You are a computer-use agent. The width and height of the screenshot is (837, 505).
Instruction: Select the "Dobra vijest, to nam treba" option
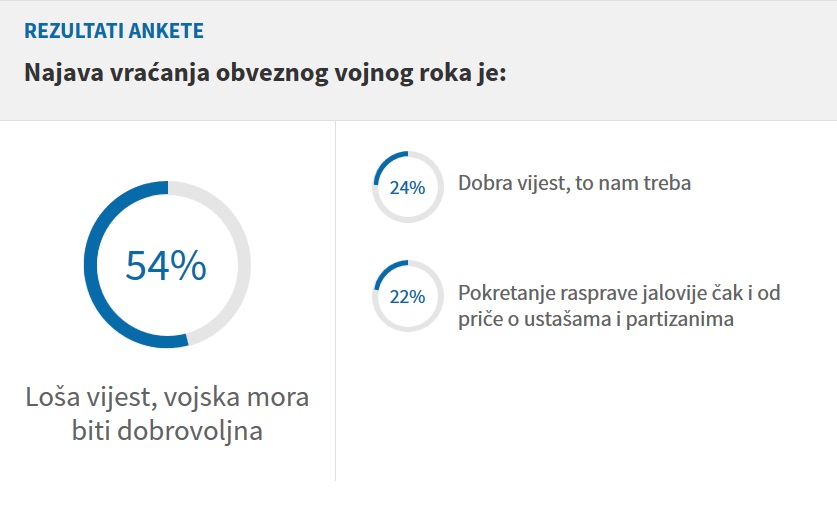point(575,185)
